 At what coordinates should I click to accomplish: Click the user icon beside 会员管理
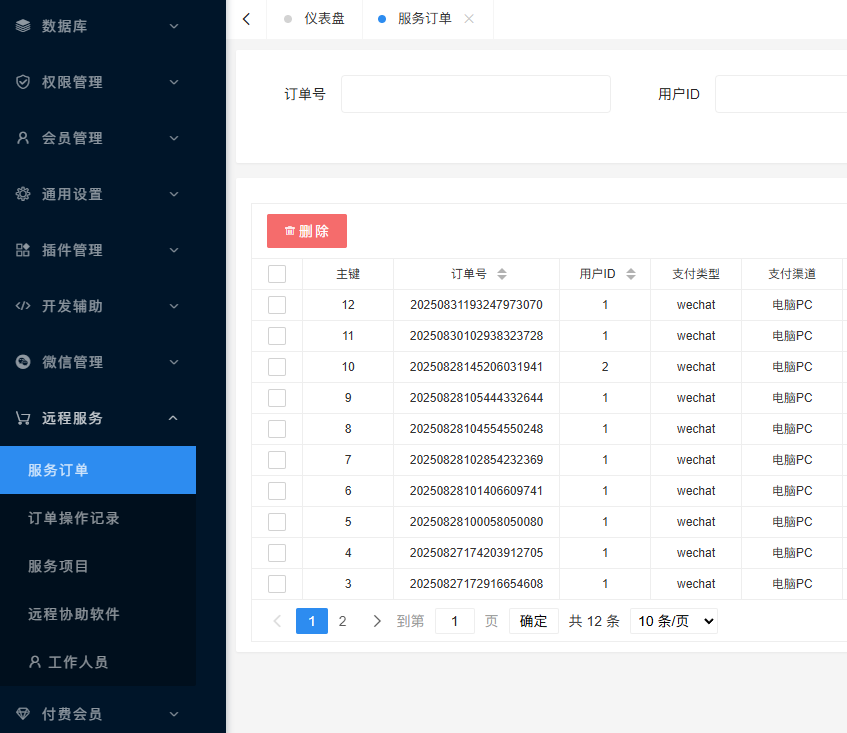(x=23, y=138)
